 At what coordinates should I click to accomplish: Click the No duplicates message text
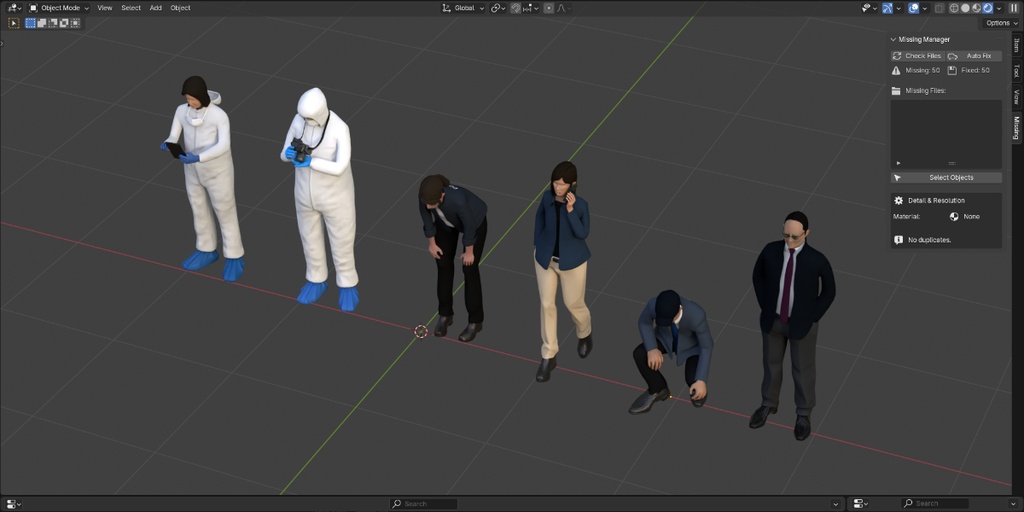929,240
